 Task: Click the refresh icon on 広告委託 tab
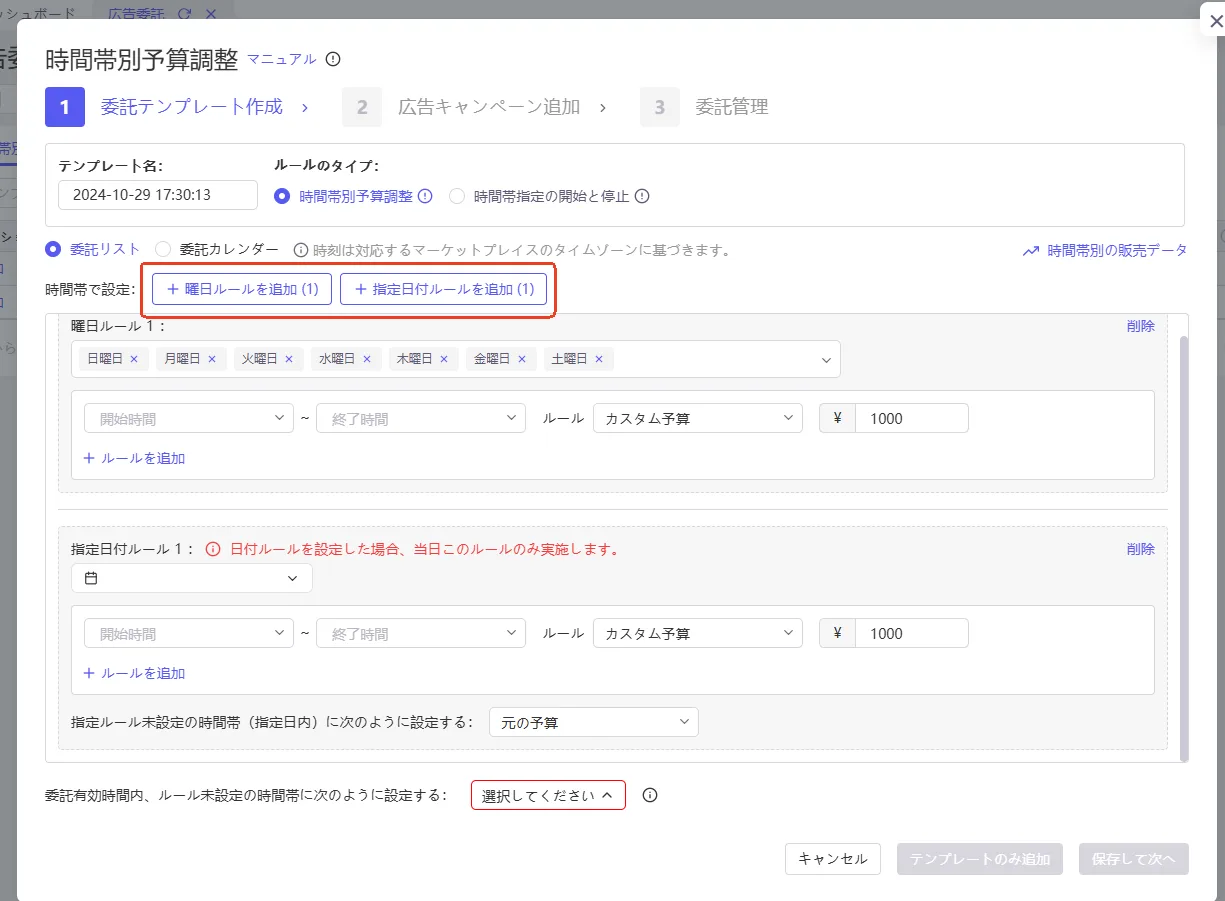[183, 14]
